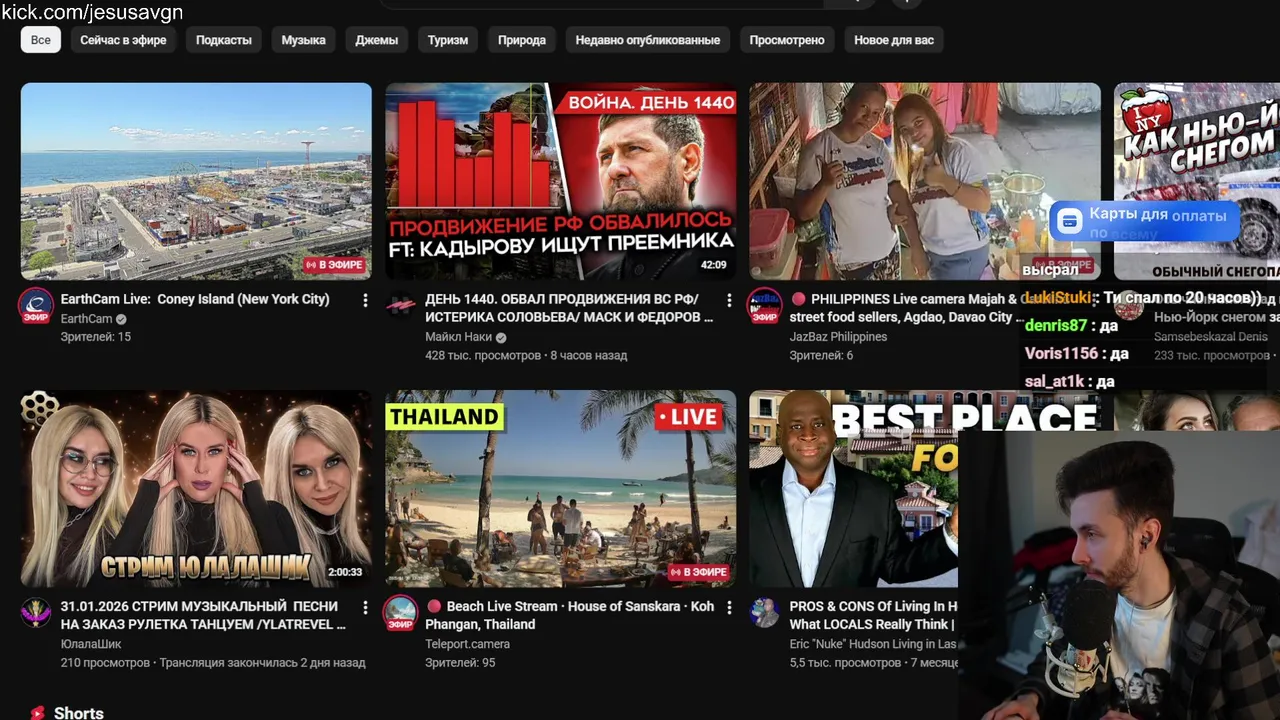The width and height of the screenshot is (1280, 720).
Task: Open "Beach Live Stream · House of Sanskara" title
Action: coord(570,615)
